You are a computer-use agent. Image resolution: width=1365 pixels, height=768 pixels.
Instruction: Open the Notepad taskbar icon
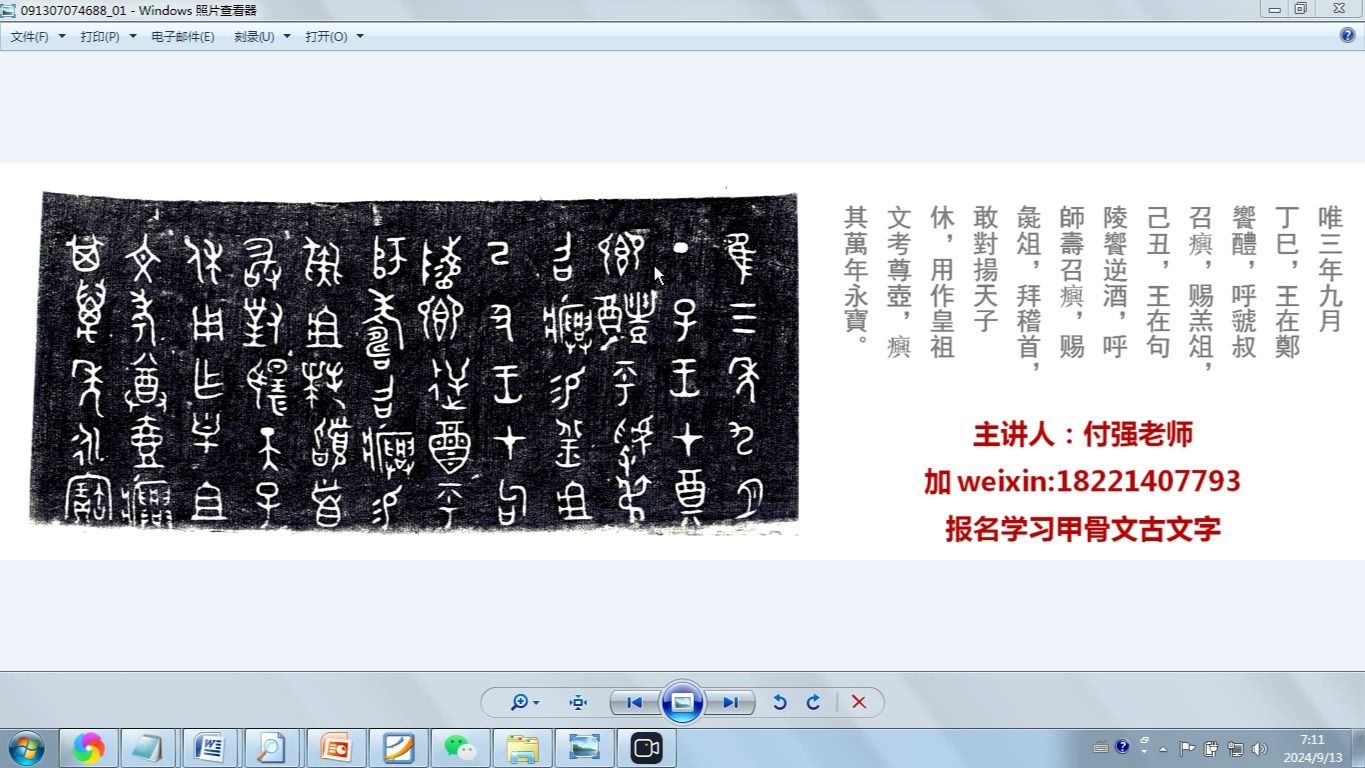147,748
